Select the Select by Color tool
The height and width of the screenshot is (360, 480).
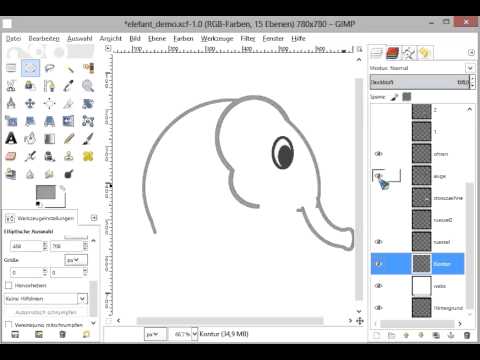88,68
